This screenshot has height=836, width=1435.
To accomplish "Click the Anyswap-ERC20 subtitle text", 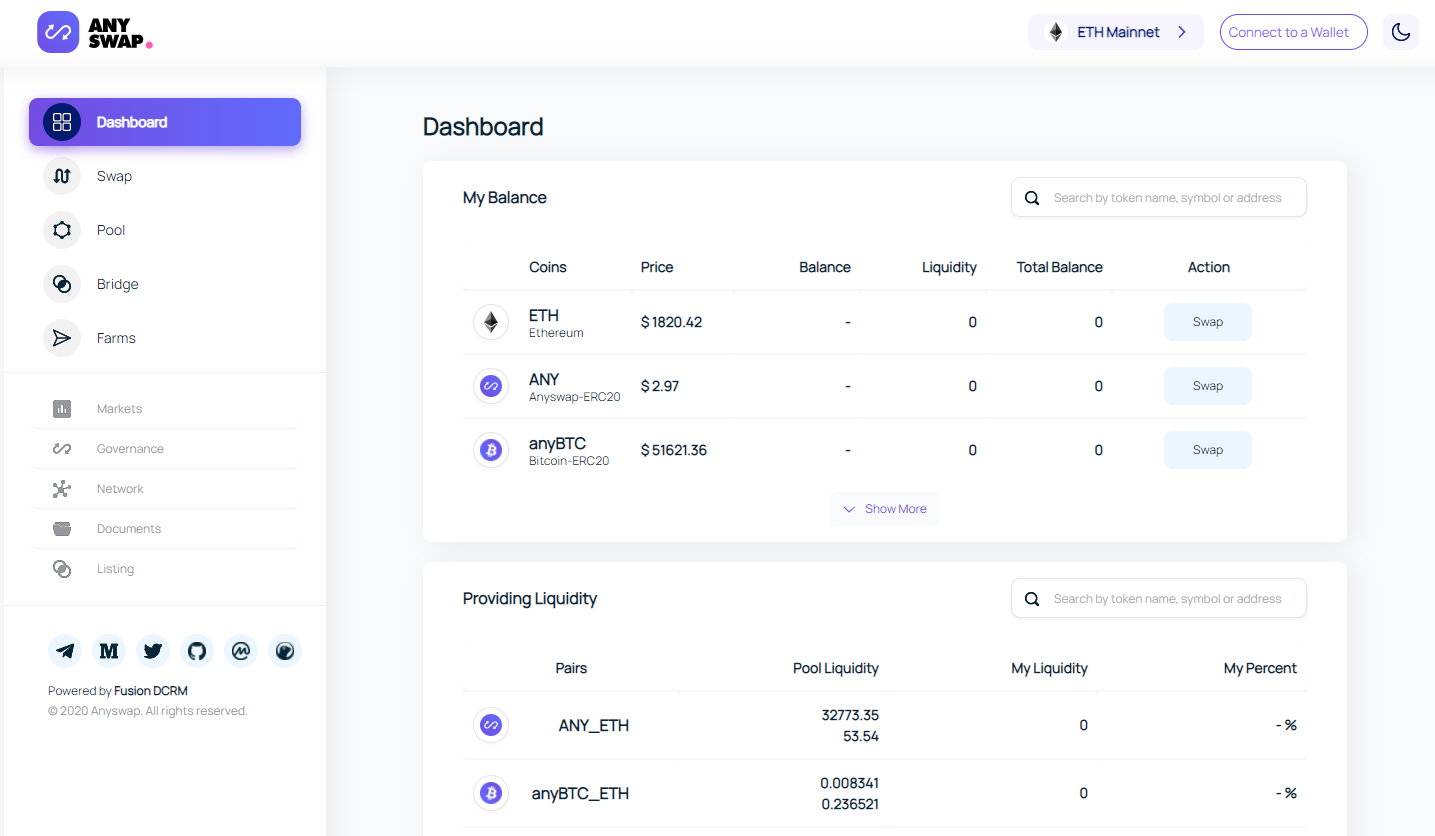I will tap(575, 397).
